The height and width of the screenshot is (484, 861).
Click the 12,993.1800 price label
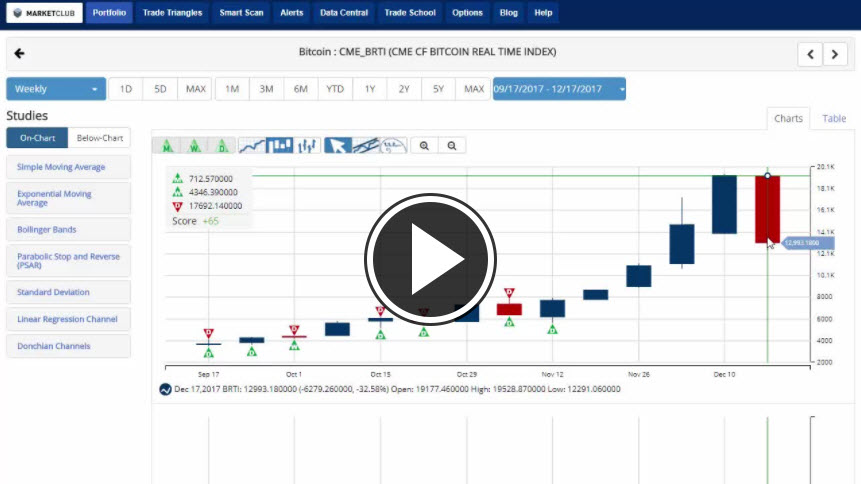(x=807, y=243)
